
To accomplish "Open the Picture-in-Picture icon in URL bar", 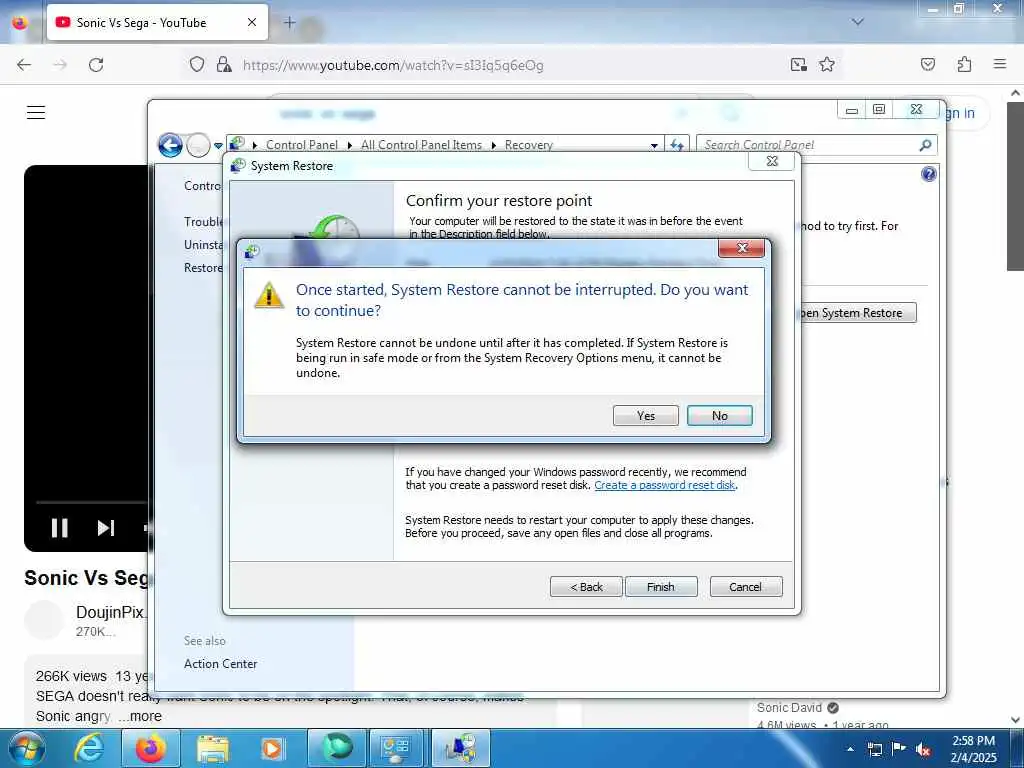I will point(798,65).
